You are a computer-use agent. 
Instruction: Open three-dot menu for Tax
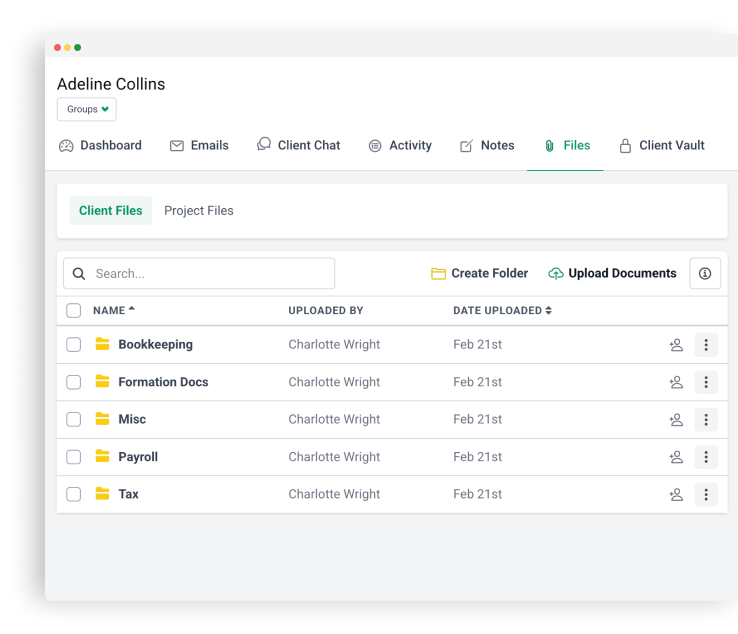tap(706, 495)
